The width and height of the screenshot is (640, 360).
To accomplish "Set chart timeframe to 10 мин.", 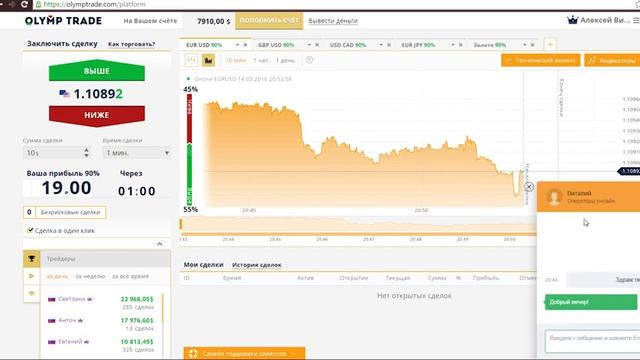I will tap(236, 60).
